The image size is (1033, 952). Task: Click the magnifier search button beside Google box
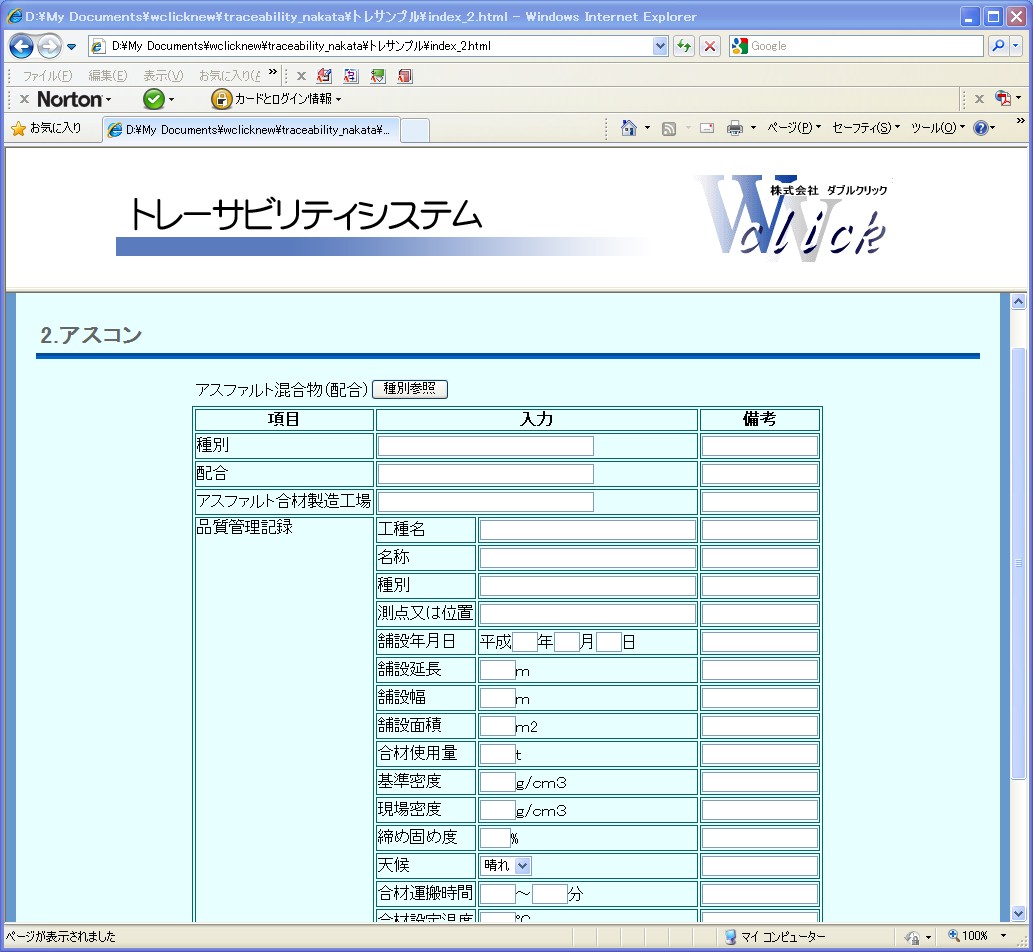(998, 45)
